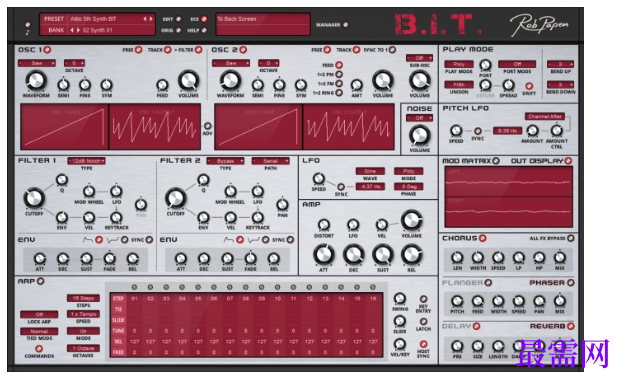Enable the 1>2 RING modulation
The height and width of the screenshot is (385, 628).
pyautogui.click(x=339, y=93)
